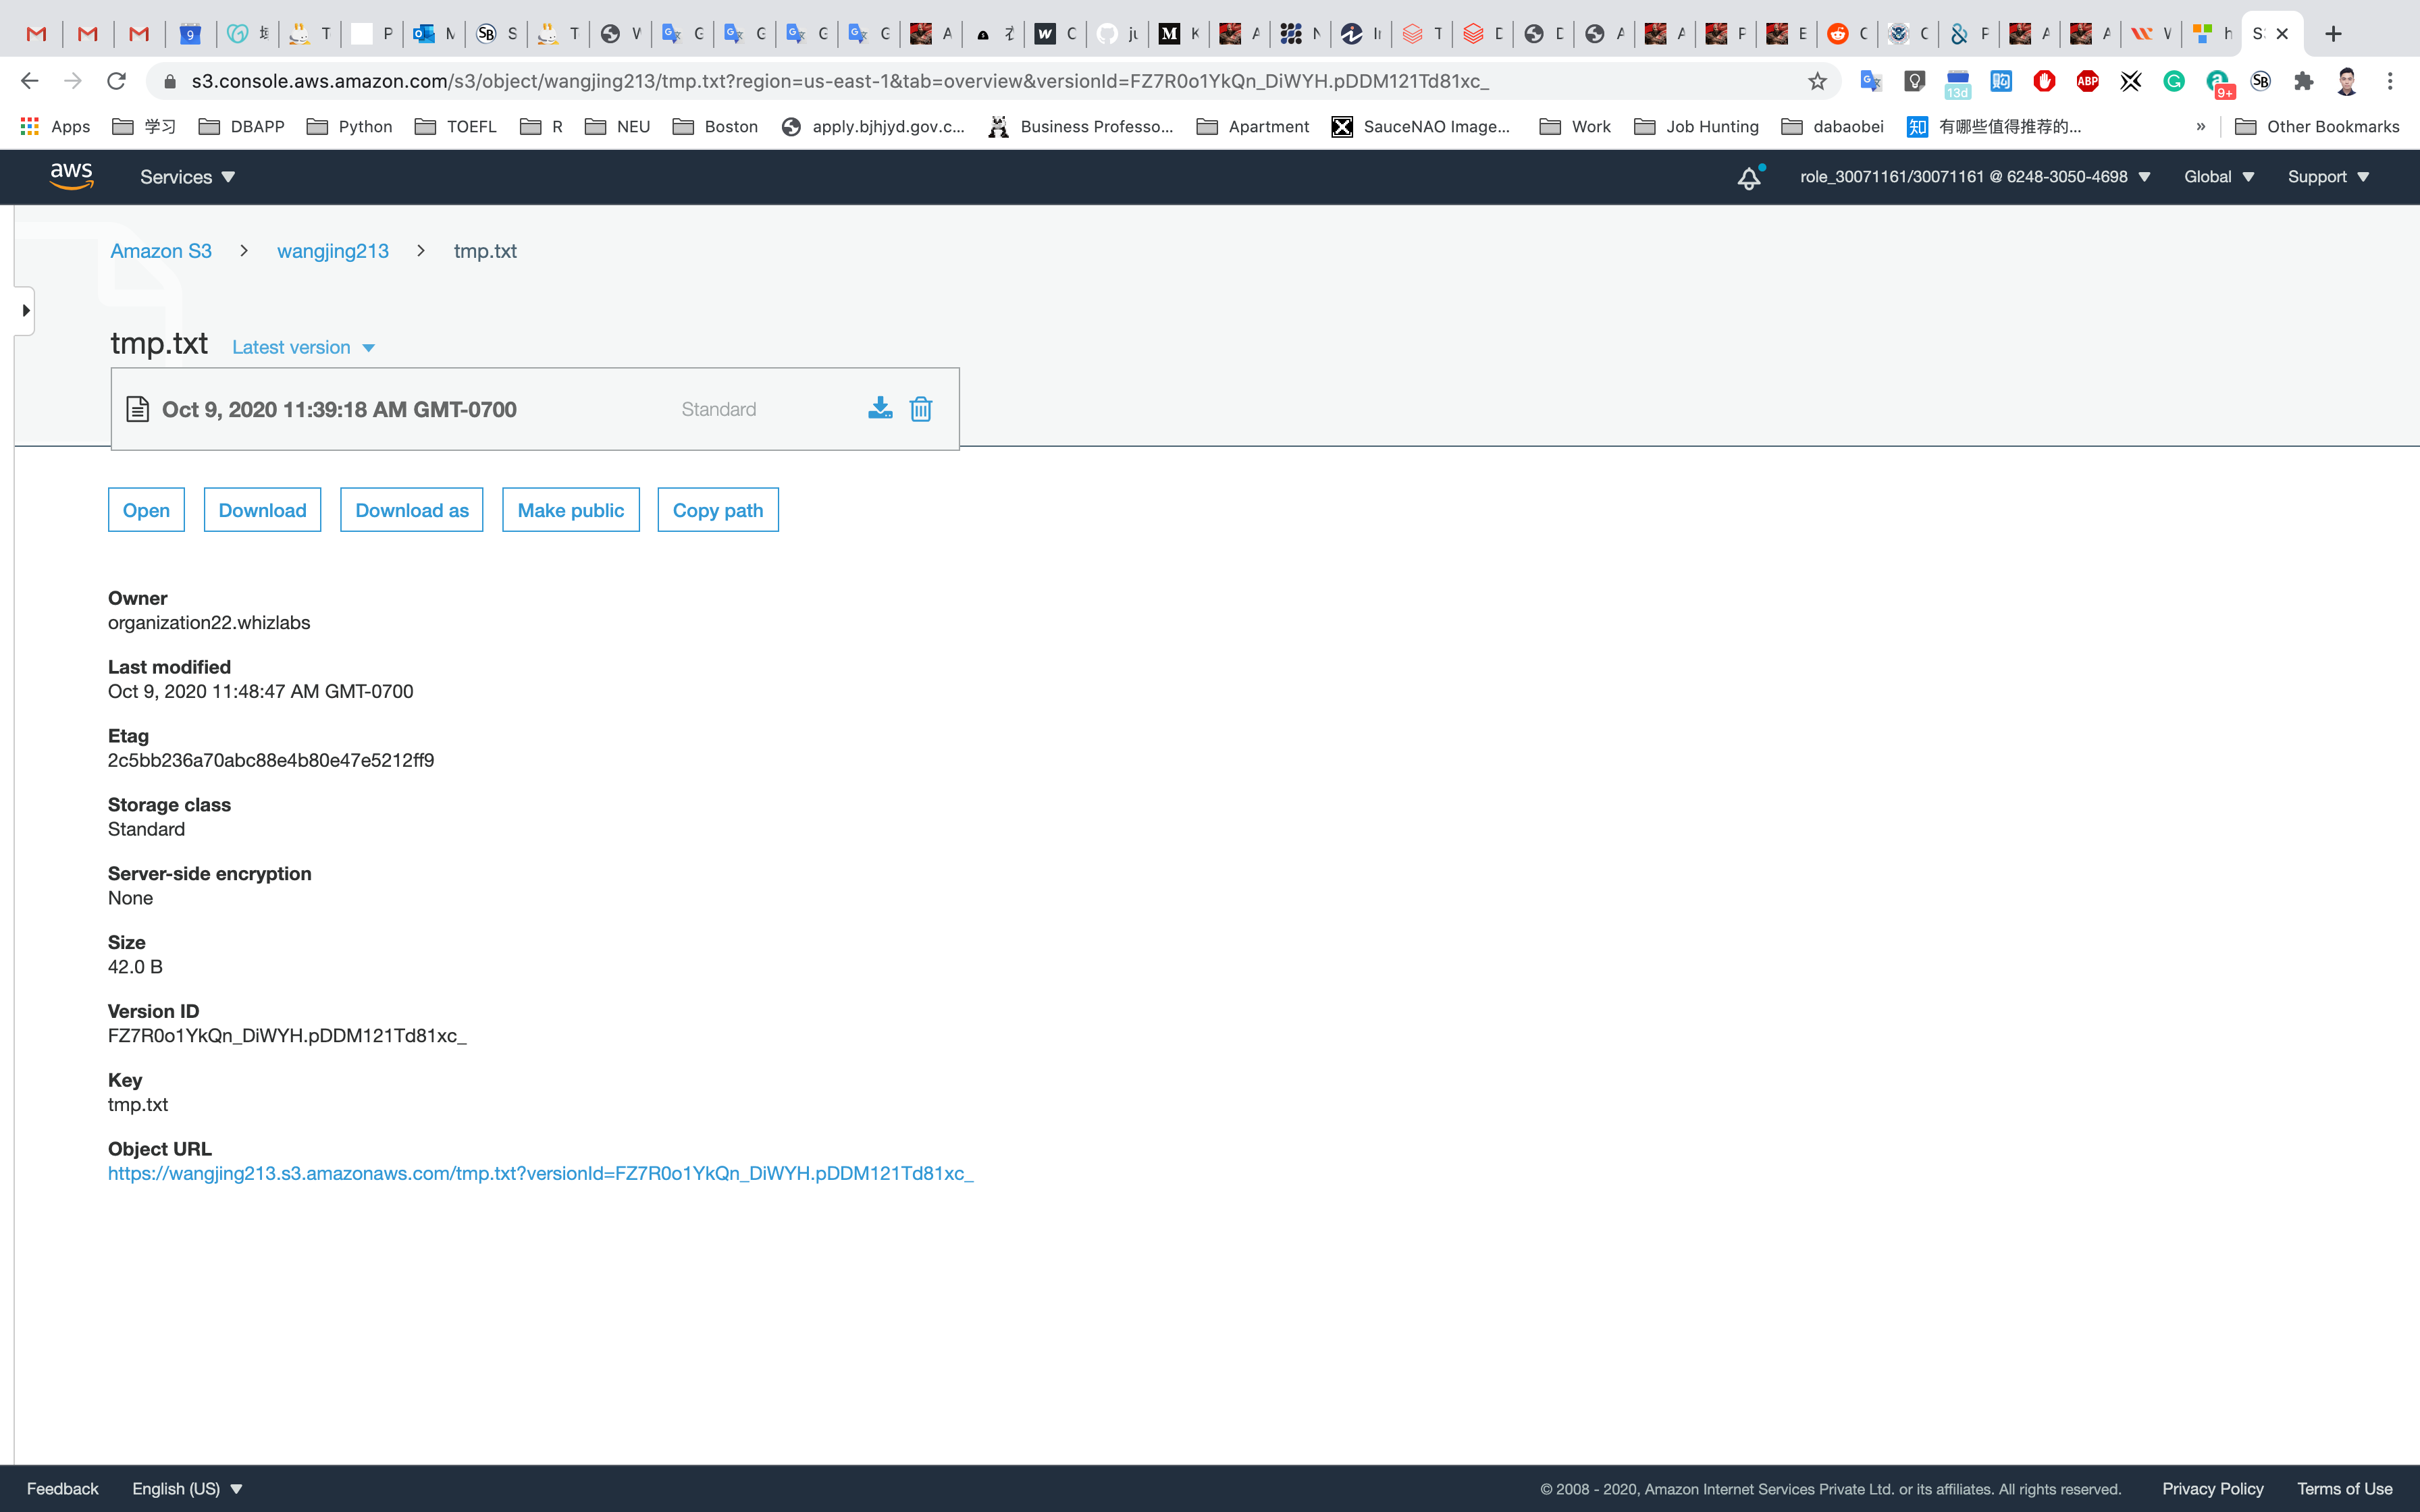Click the Make public button
The width and height of the screenshot is (2420, 1512).
click(x=570, y=510)
